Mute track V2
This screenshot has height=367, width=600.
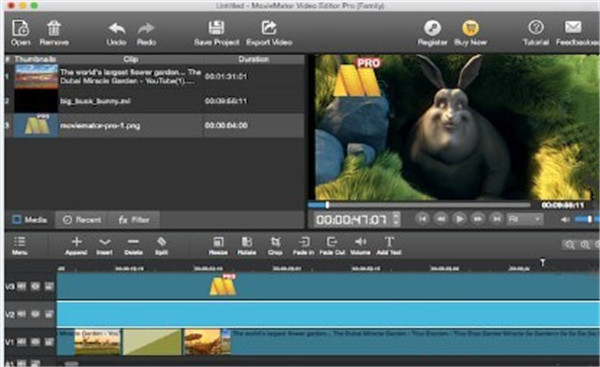click(21, 314)
